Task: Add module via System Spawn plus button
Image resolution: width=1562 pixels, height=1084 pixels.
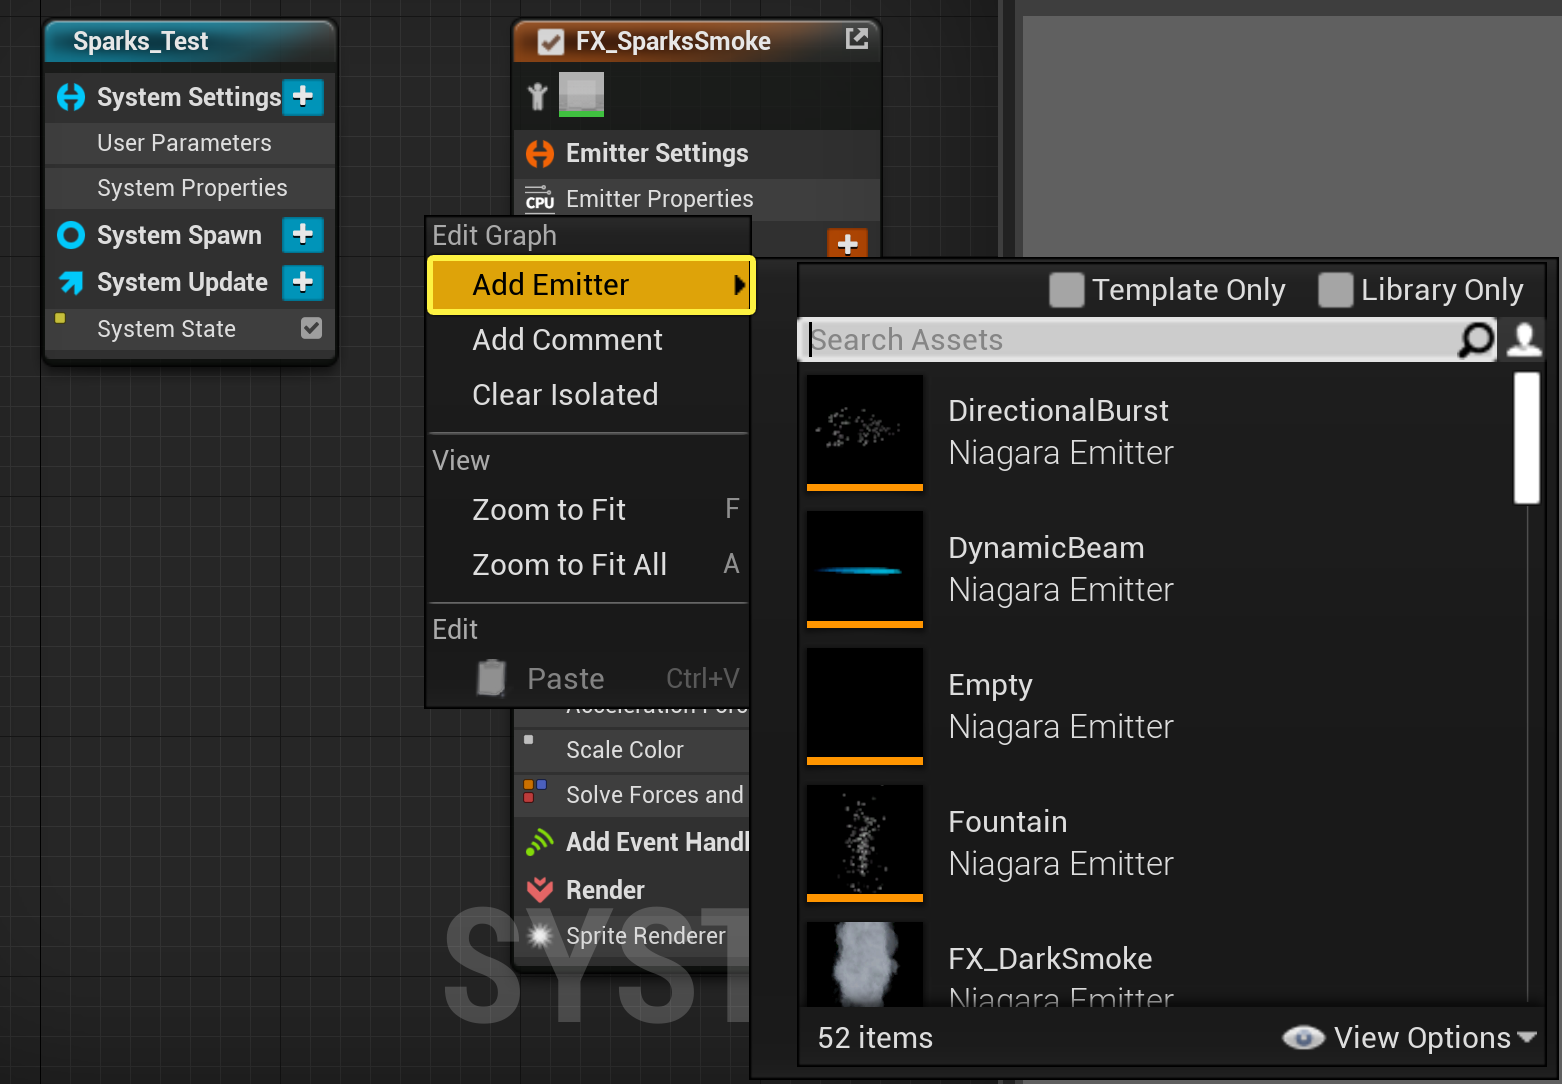Action: click(x=303, y=235)
